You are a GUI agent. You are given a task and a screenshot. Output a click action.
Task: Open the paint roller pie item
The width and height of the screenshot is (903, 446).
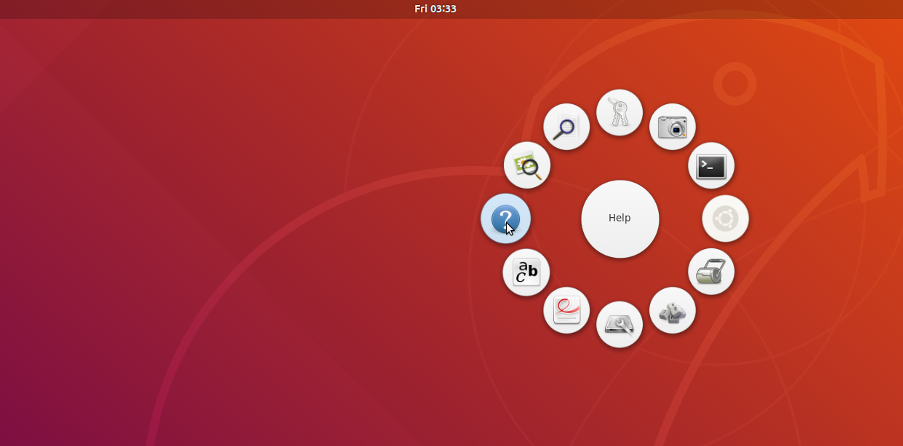(x=711, y=271)
